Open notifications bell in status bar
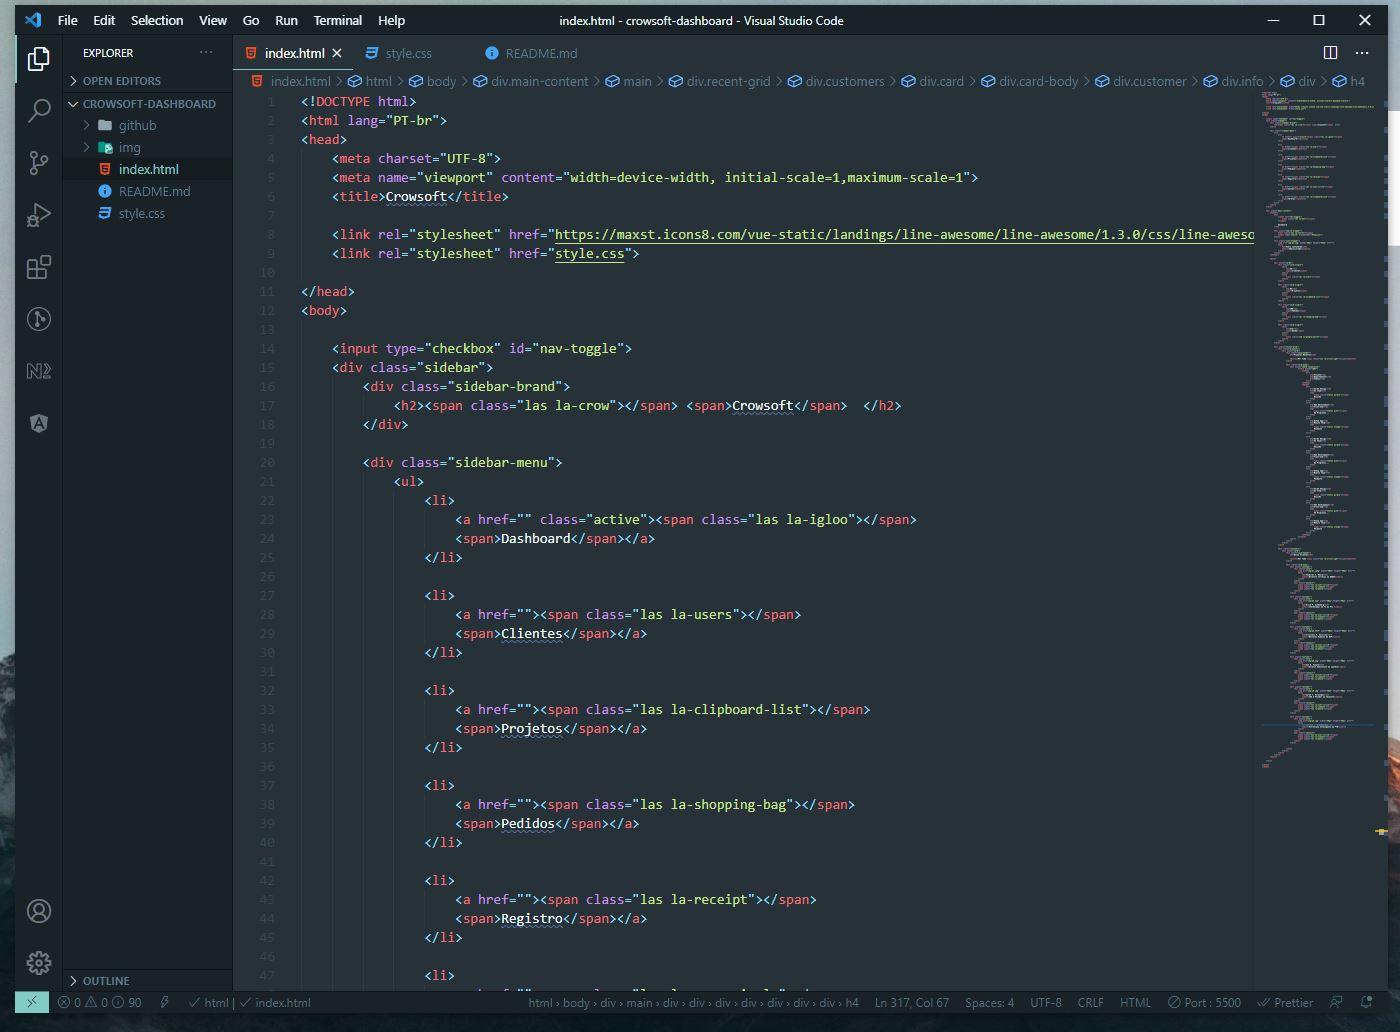 1367,1002
